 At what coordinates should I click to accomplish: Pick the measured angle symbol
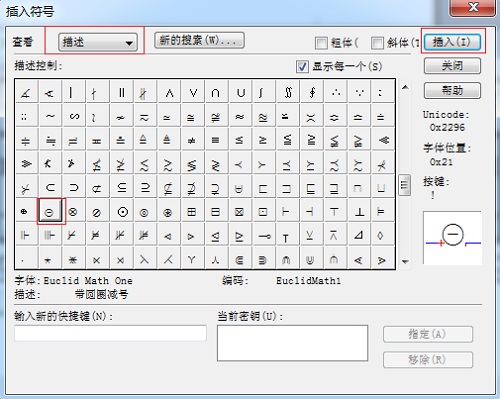pos(26,92)
